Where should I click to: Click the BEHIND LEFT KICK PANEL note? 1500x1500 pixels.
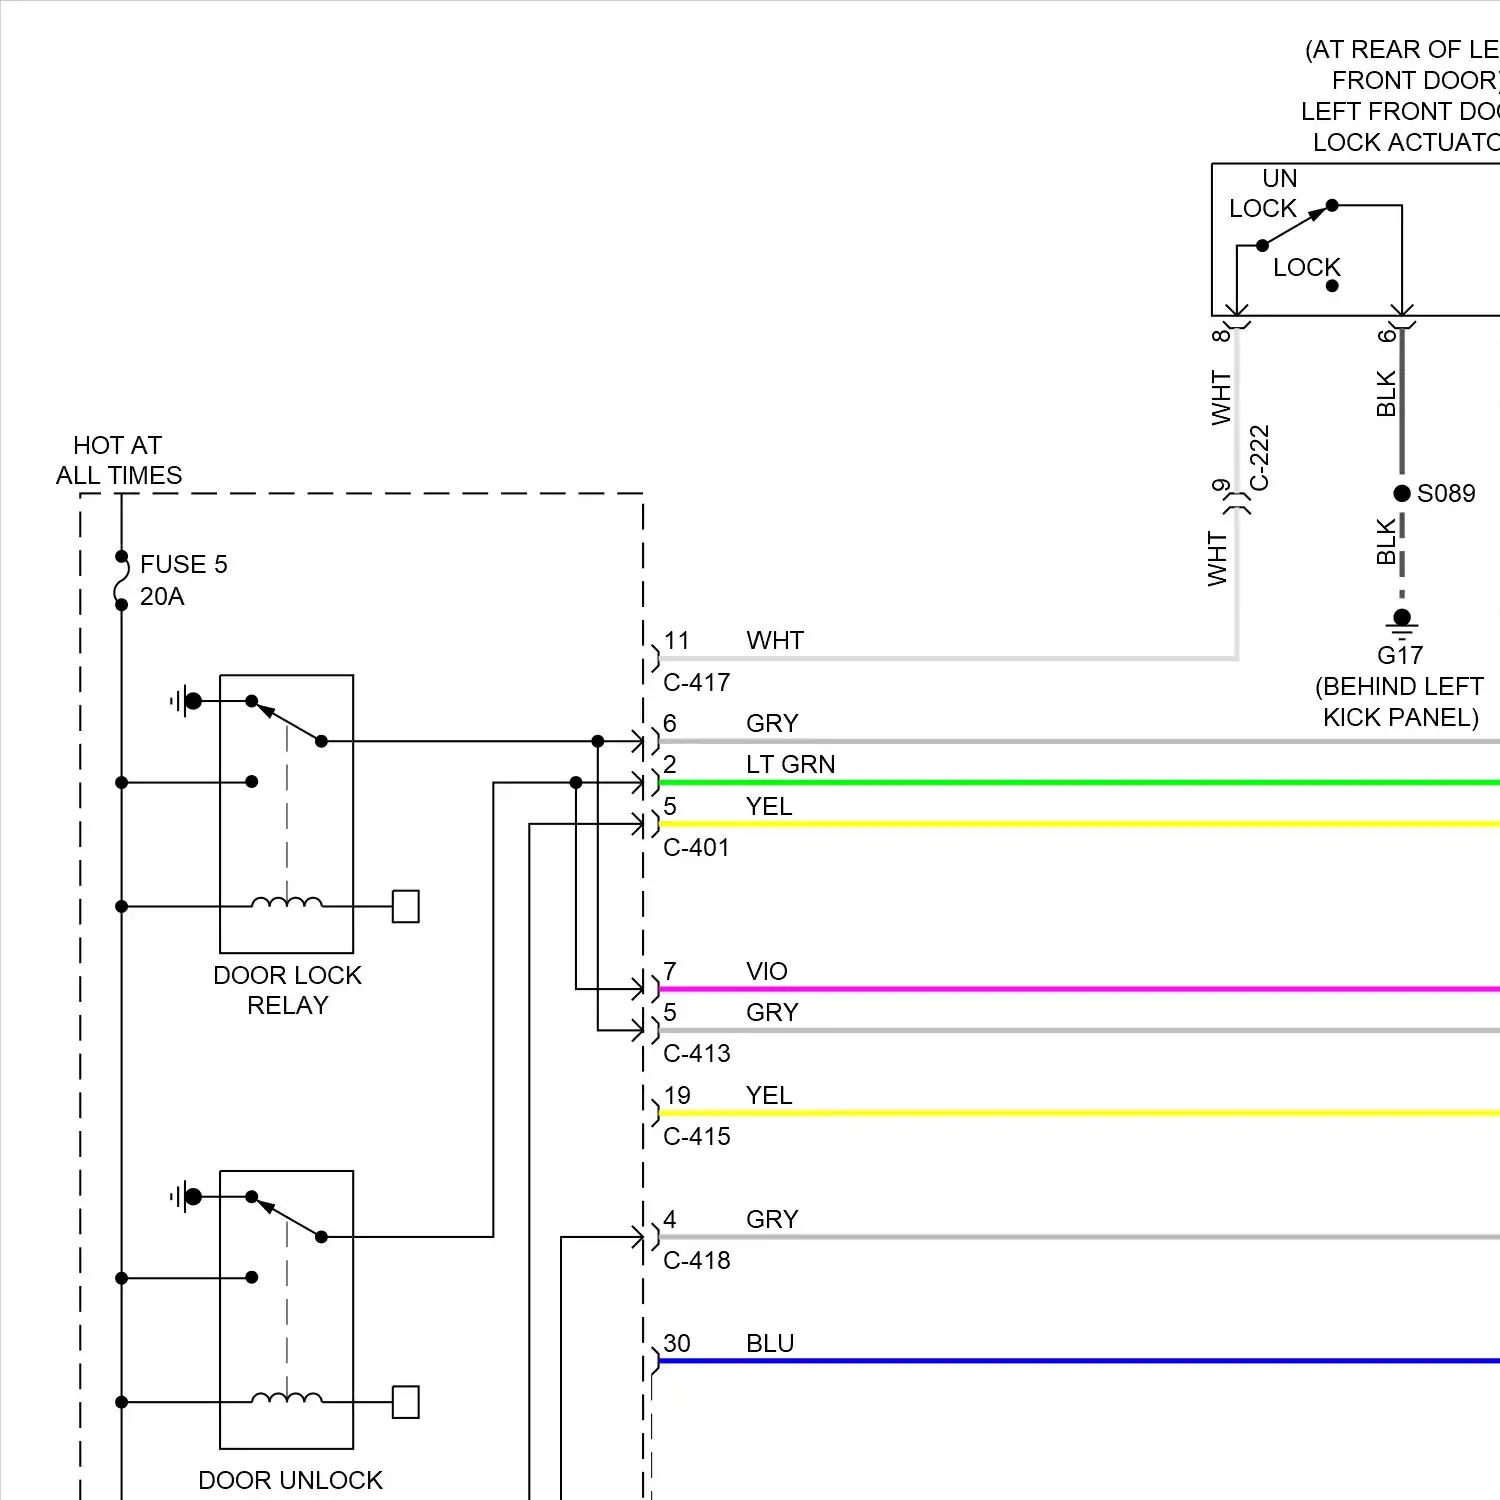(x=1400, y=702)
